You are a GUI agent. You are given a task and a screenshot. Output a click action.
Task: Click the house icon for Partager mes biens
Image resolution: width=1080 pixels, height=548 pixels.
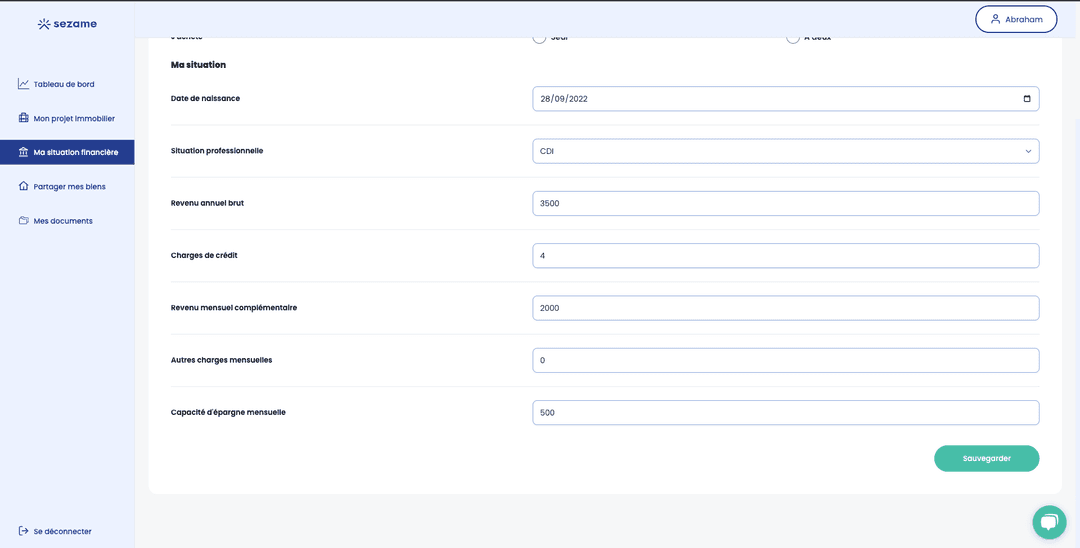click(x=23, y=186)
